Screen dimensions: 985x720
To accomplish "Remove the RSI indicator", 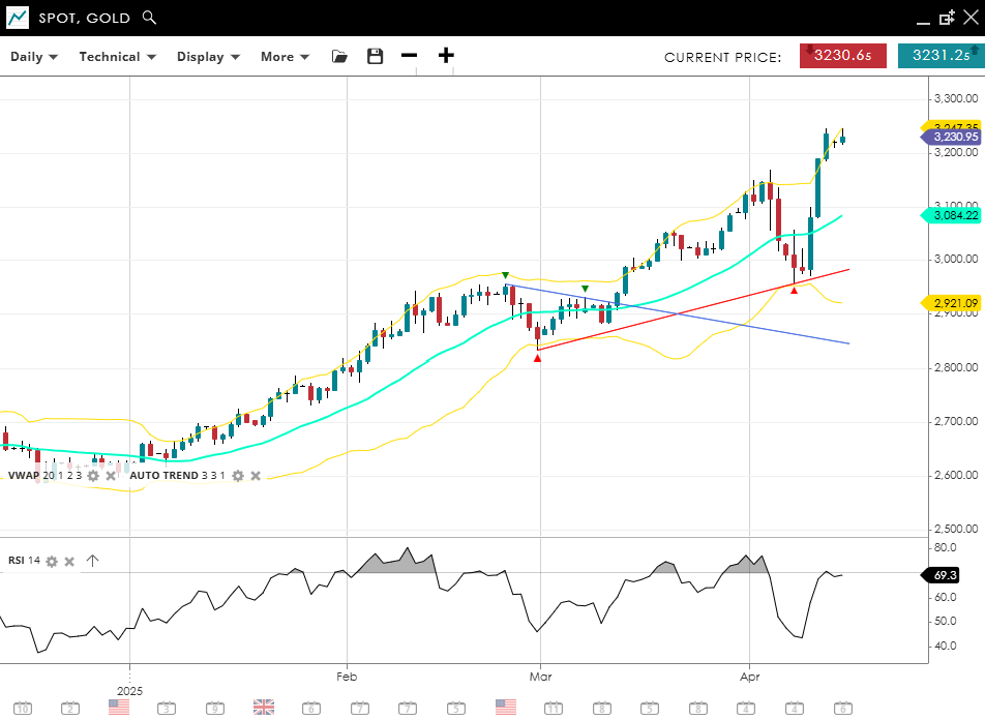I will pos(69,561).
